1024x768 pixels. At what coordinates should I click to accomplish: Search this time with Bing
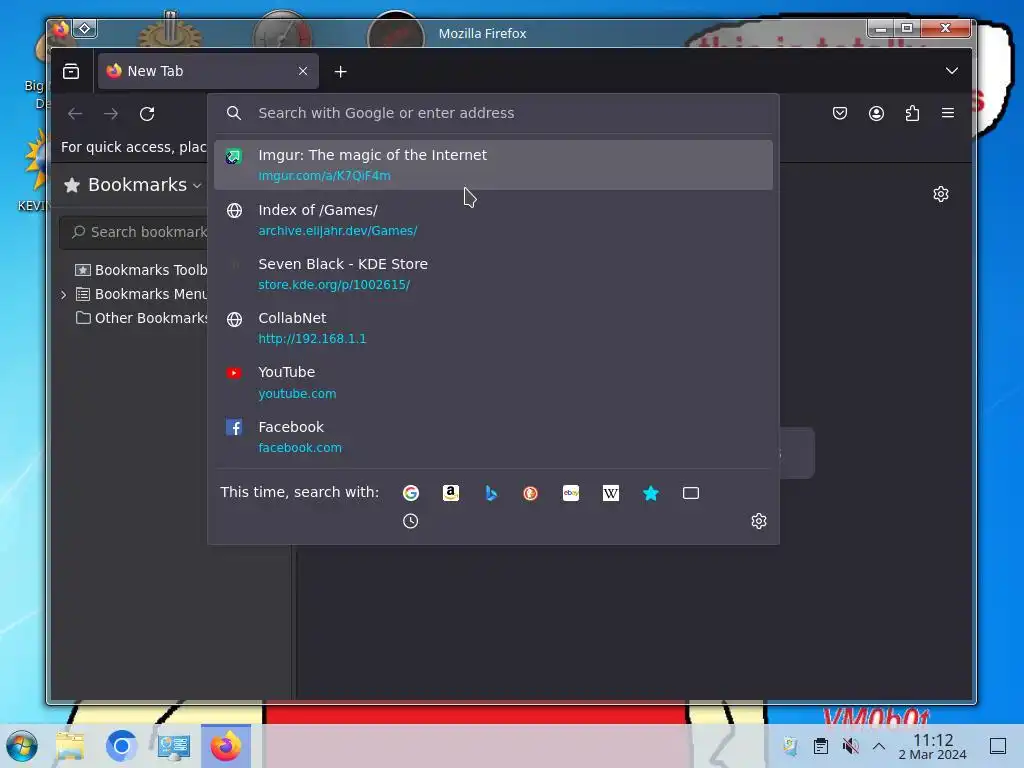pos(491,493)
